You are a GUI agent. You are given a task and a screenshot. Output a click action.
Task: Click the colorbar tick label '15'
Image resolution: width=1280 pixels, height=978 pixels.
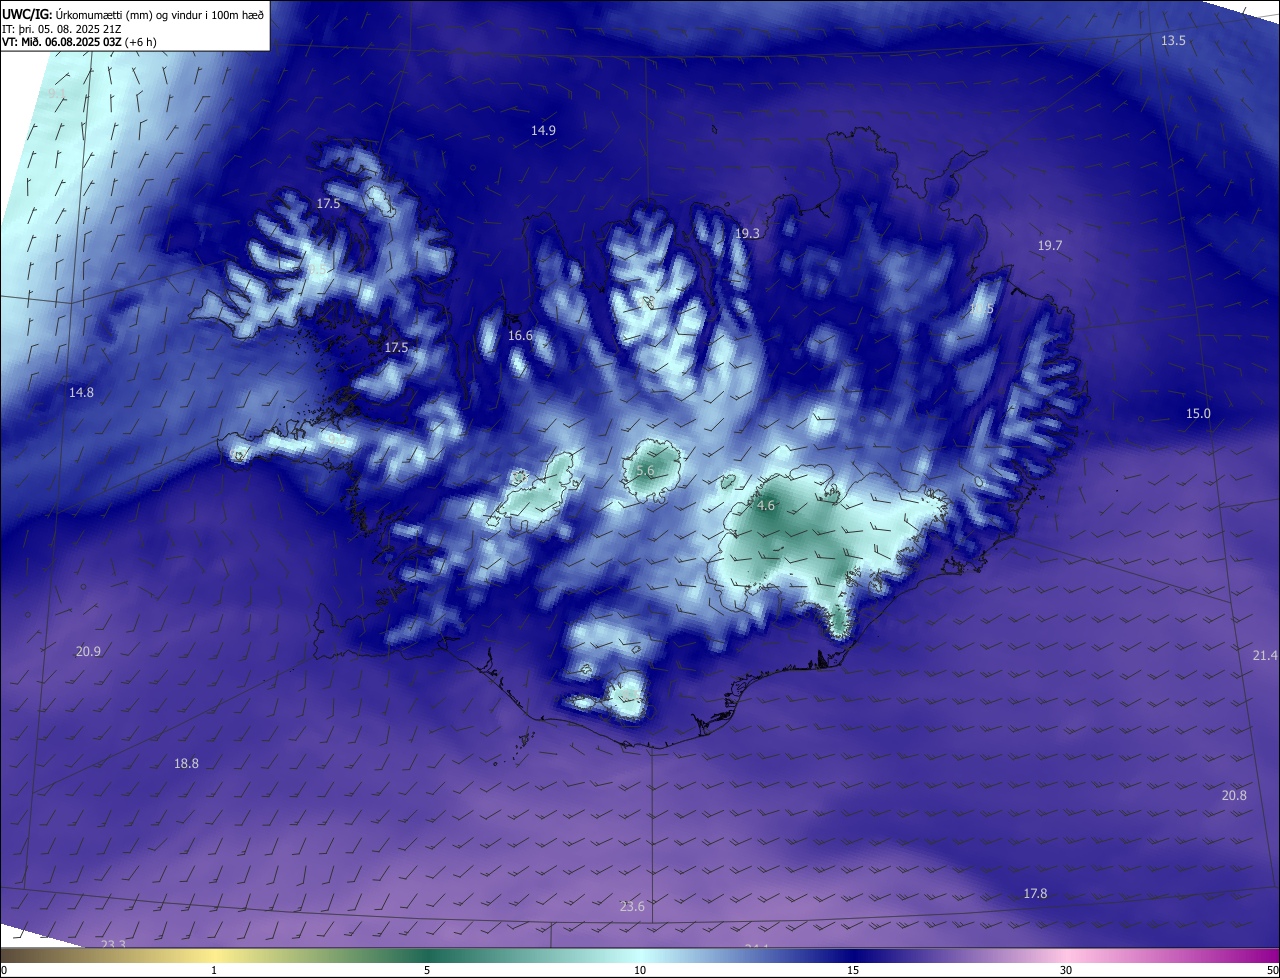853,971
